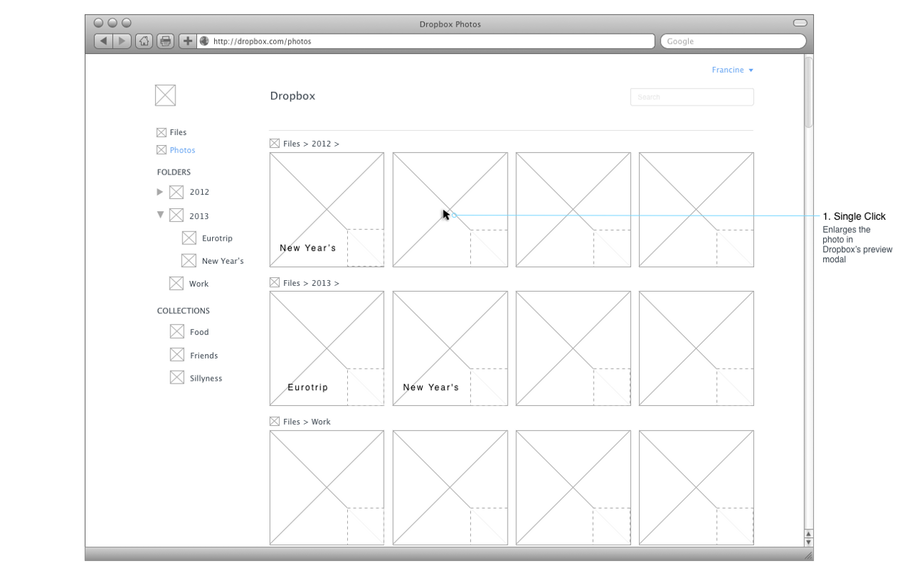
Task: Click the 2013 folder icon
Action: tap(176, 215)
